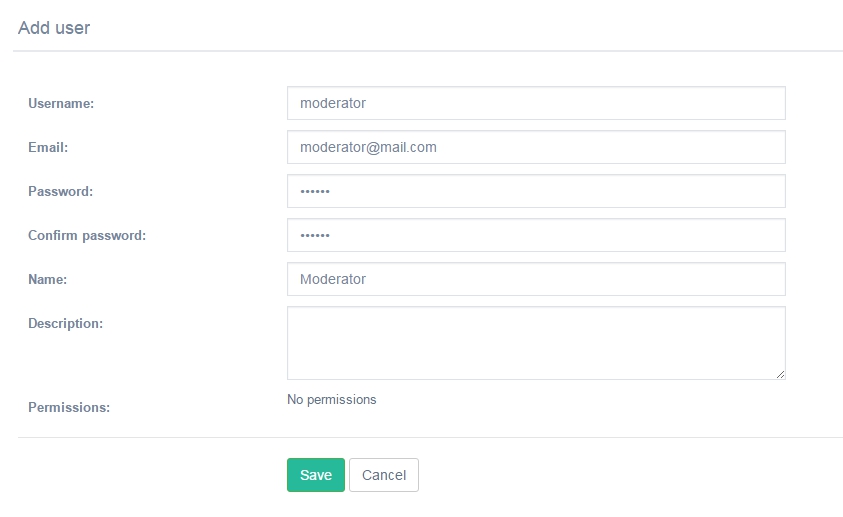Click inside the empty Description textarea

pyautogui.click(x=536, y=343)
